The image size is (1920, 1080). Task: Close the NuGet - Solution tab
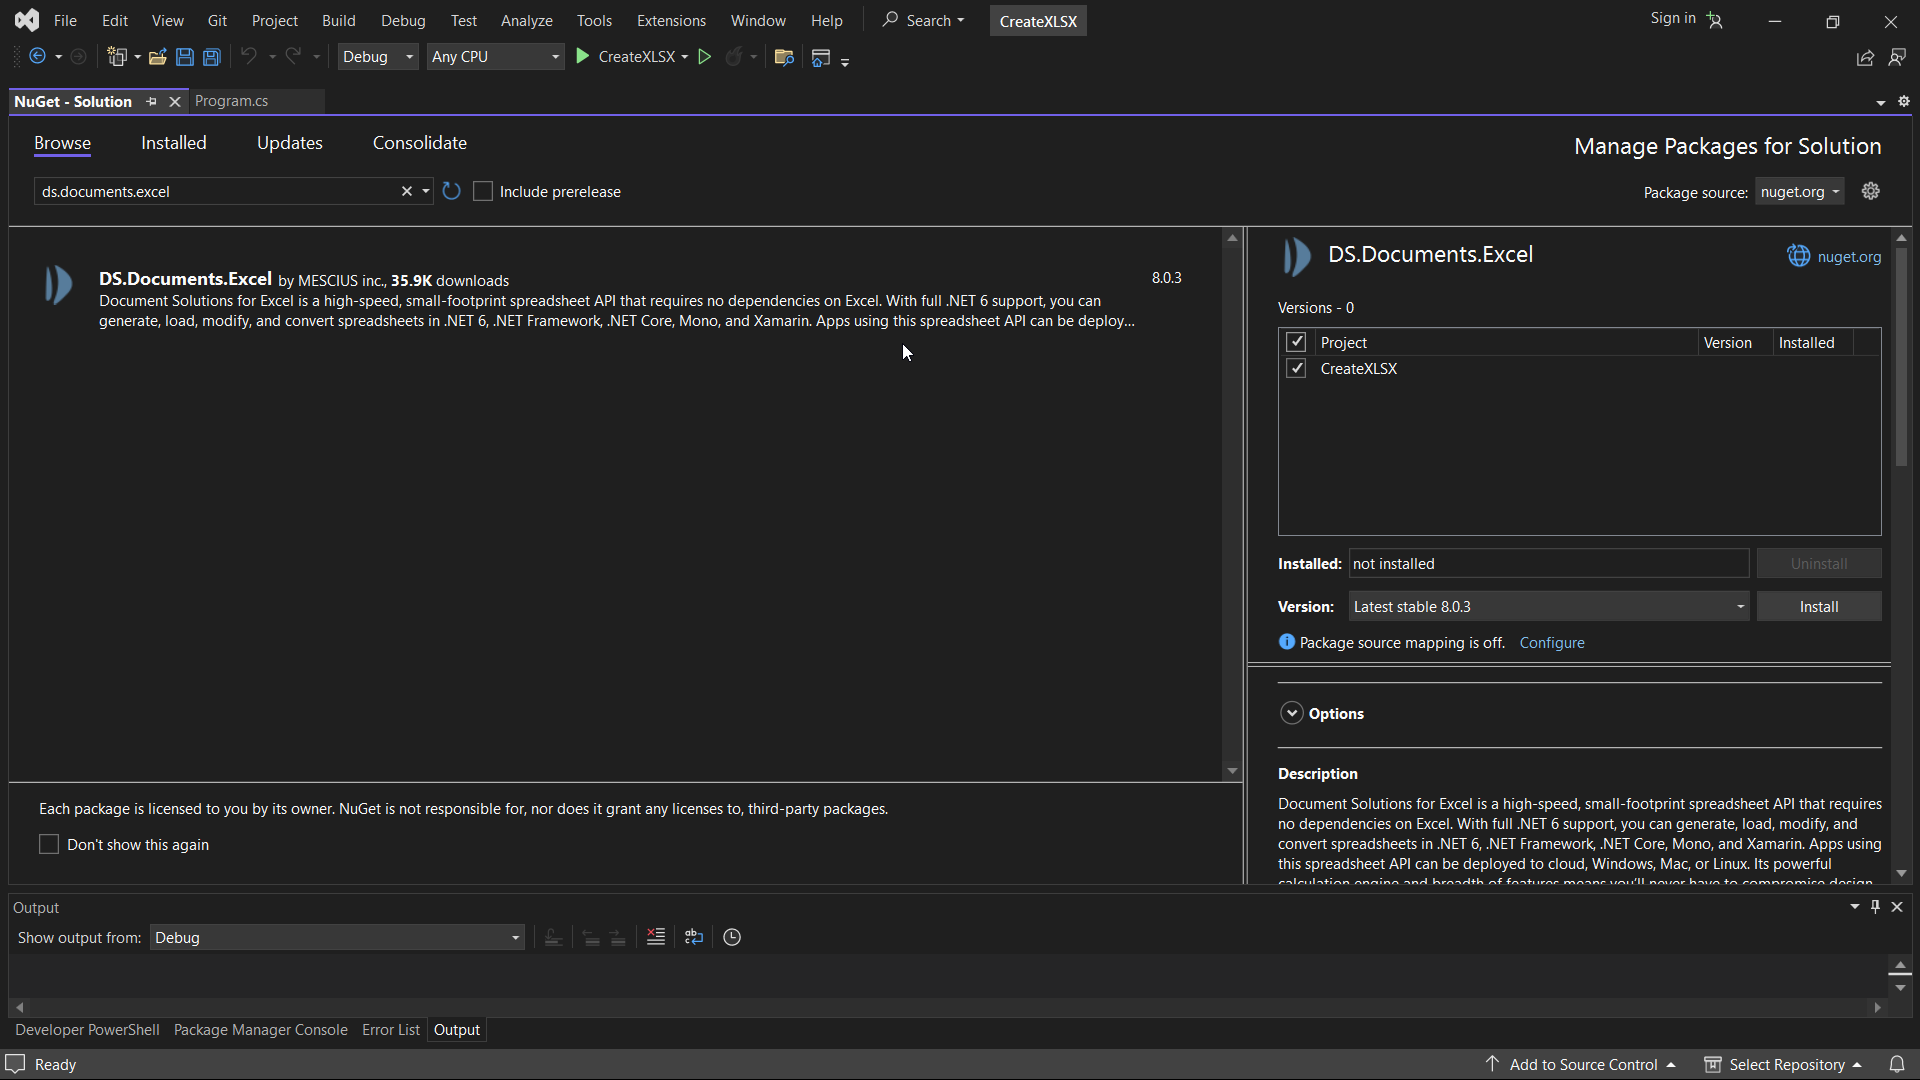175,101
